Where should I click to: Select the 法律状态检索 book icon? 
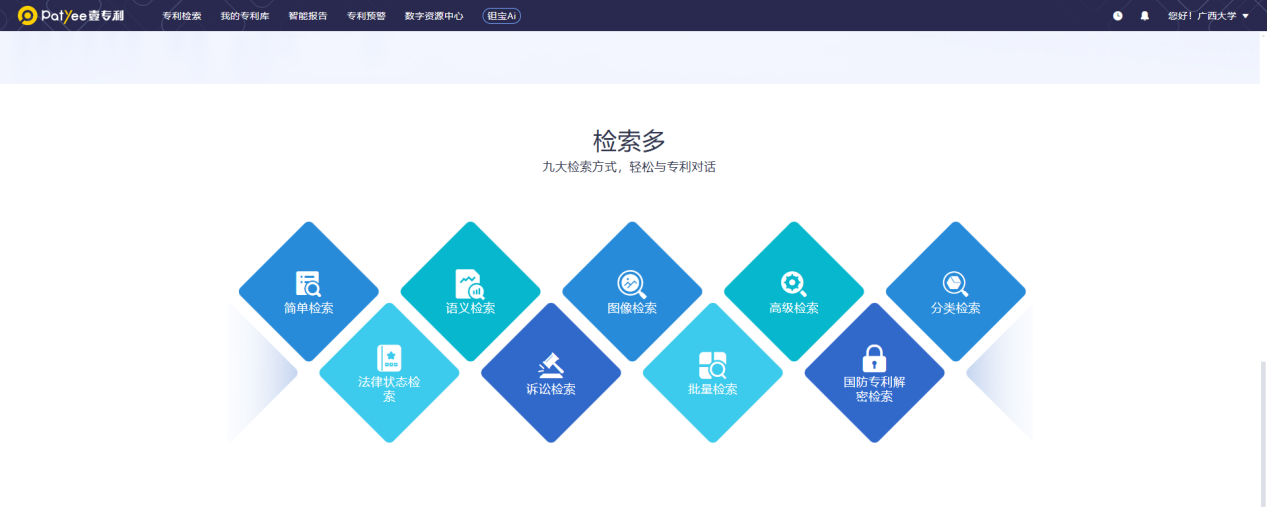point(389,358)
